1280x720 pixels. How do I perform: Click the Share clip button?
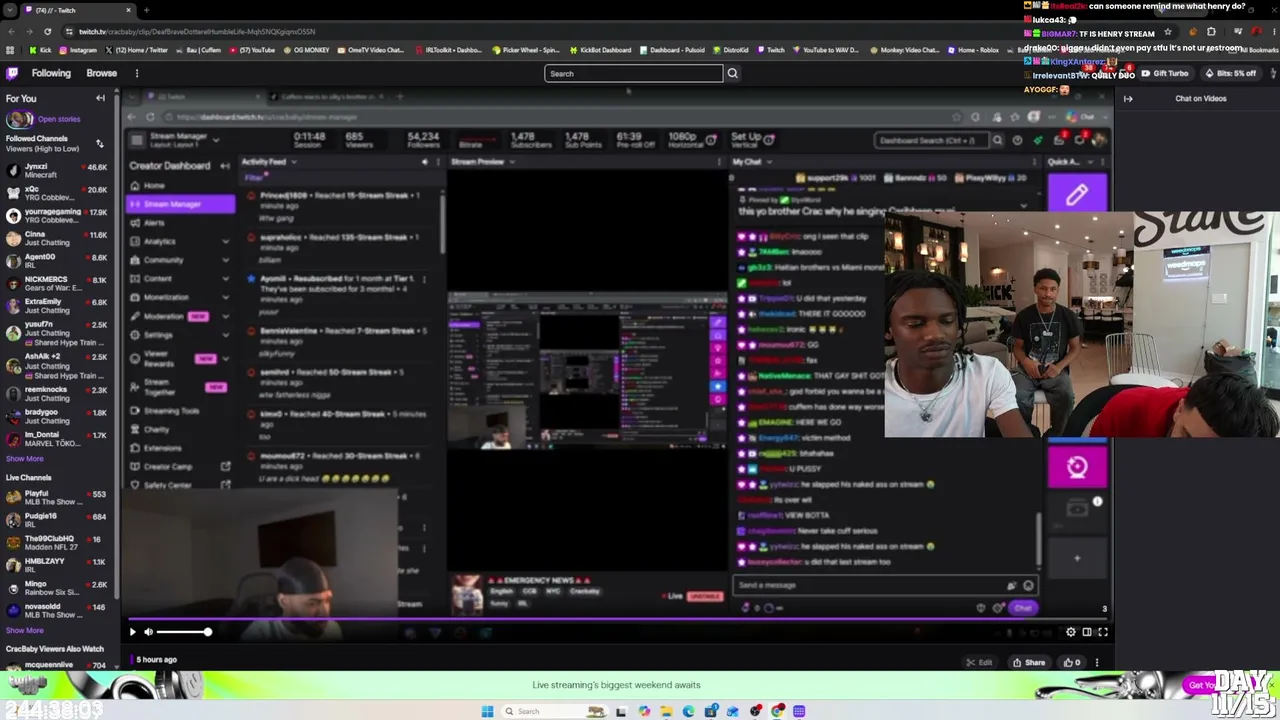click(1029, 662)
